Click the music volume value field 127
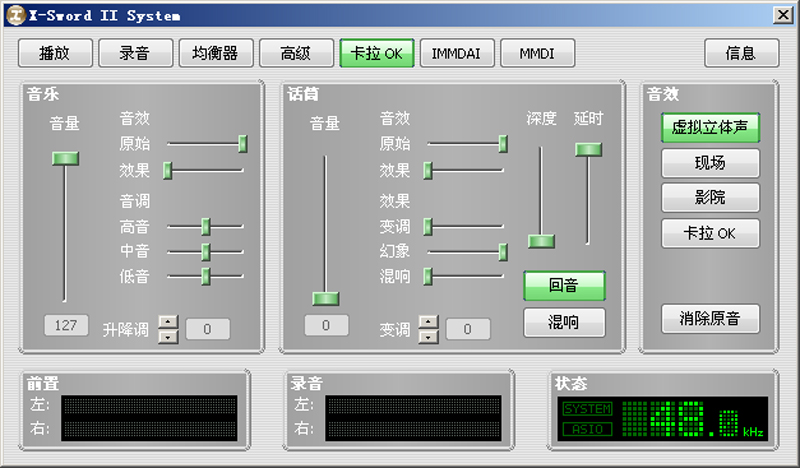The height and width of the screenshot is (468, 800). [x=65, y=325]
